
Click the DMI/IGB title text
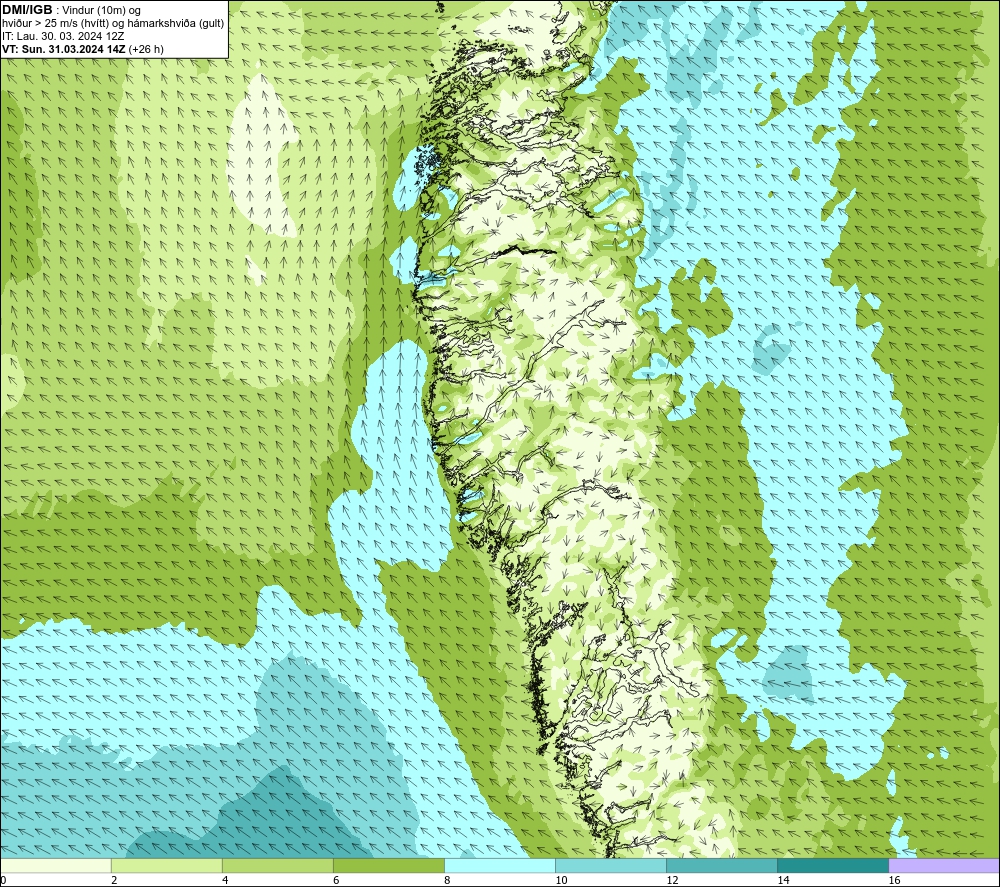coord(27,10)
